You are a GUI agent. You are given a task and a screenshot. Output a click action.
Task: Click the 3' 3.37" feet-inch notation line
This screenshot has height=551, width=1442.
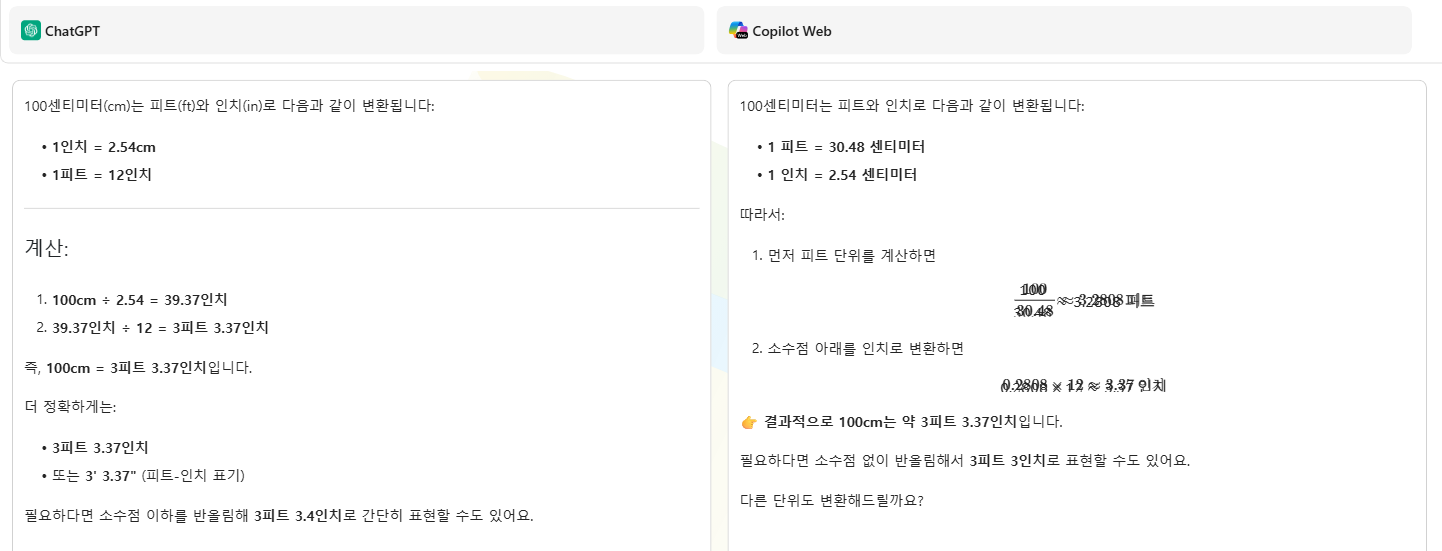tap(149, 475)
